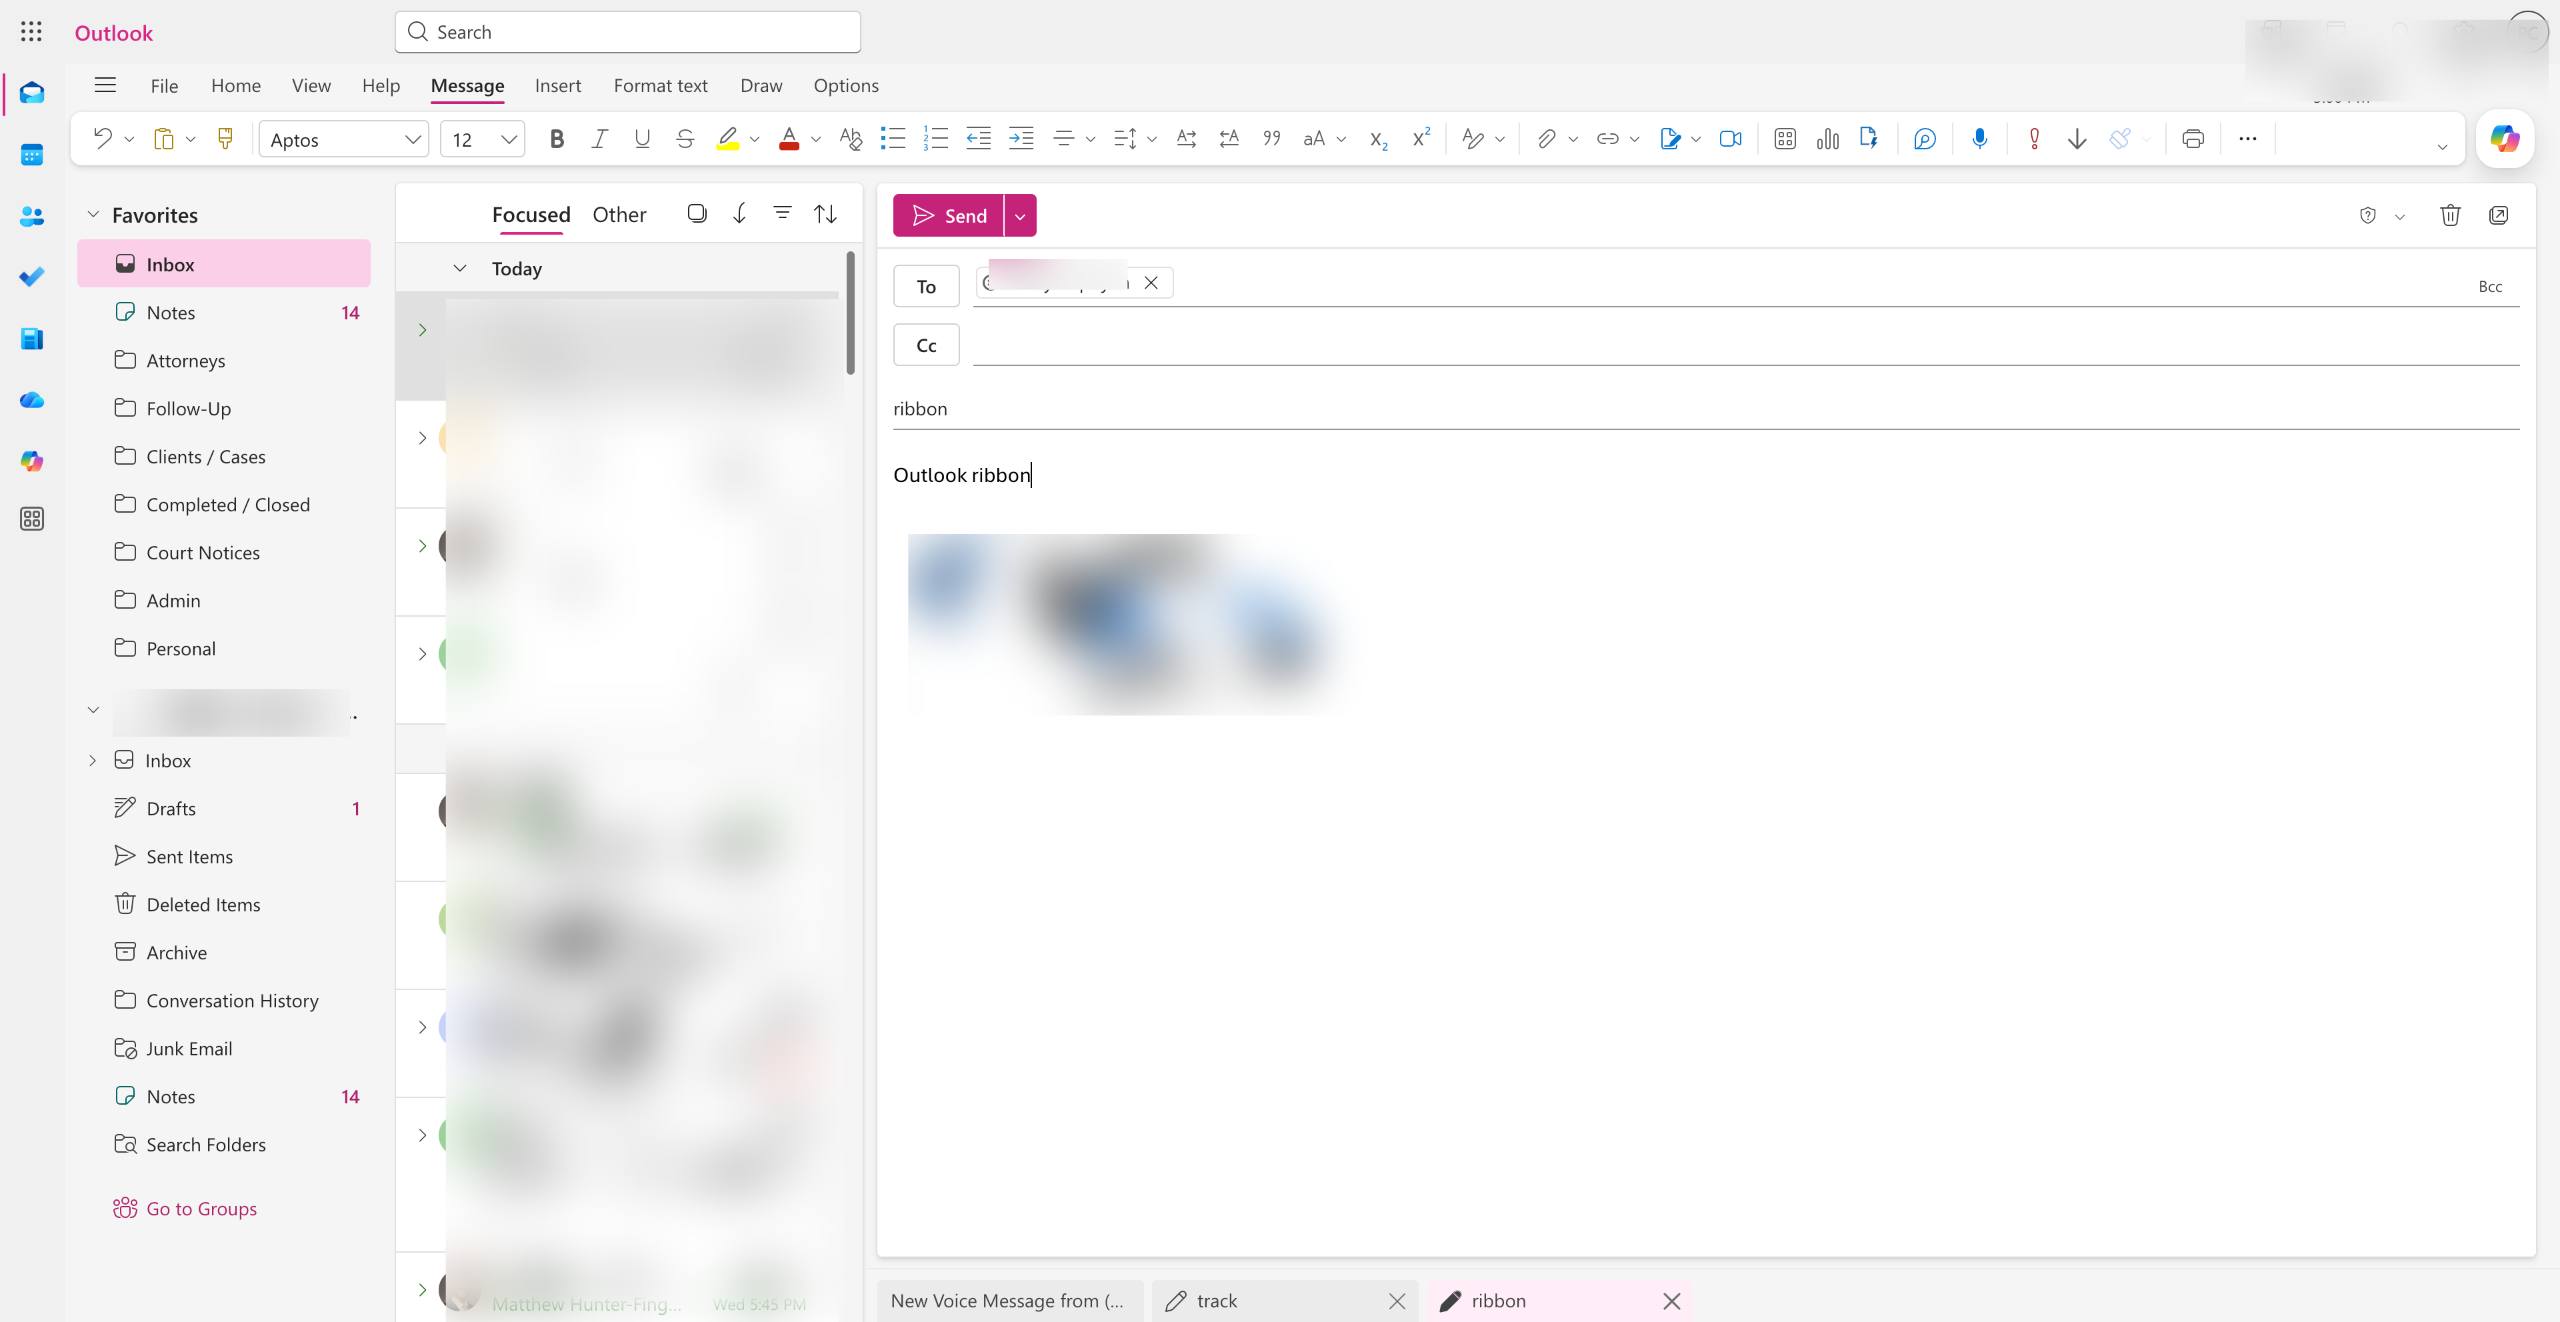The image size is (2560, 1322).
Task: Discard draft with the trash icon
Action: pos(2449,215)
